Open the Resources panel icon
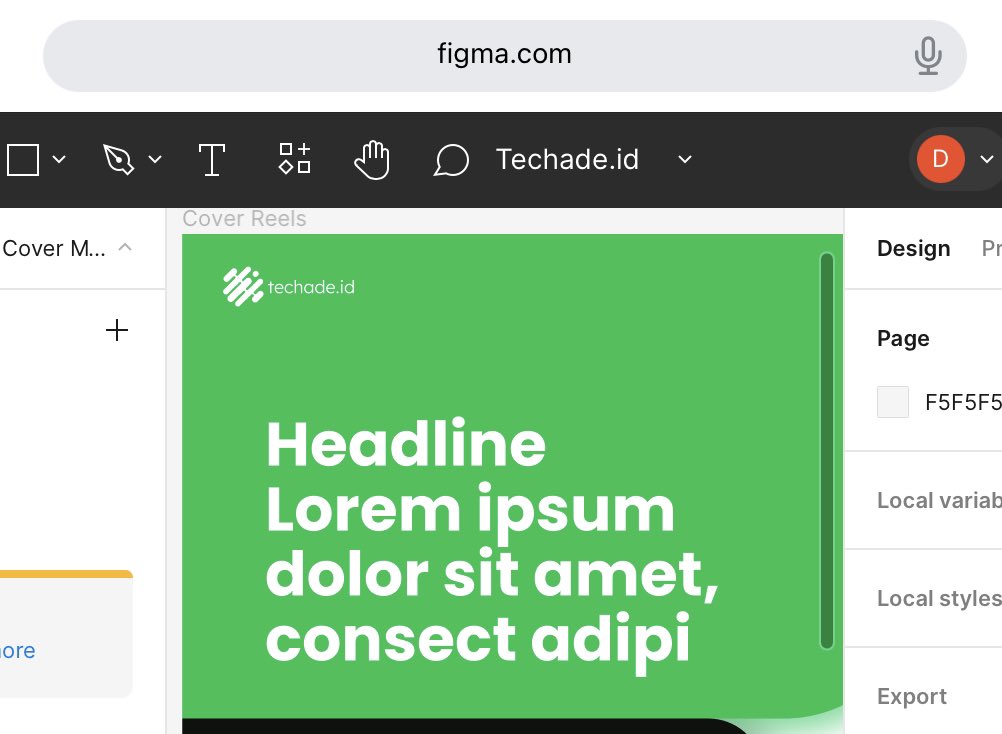This screenshot has width=1002, height=734. 293,158
